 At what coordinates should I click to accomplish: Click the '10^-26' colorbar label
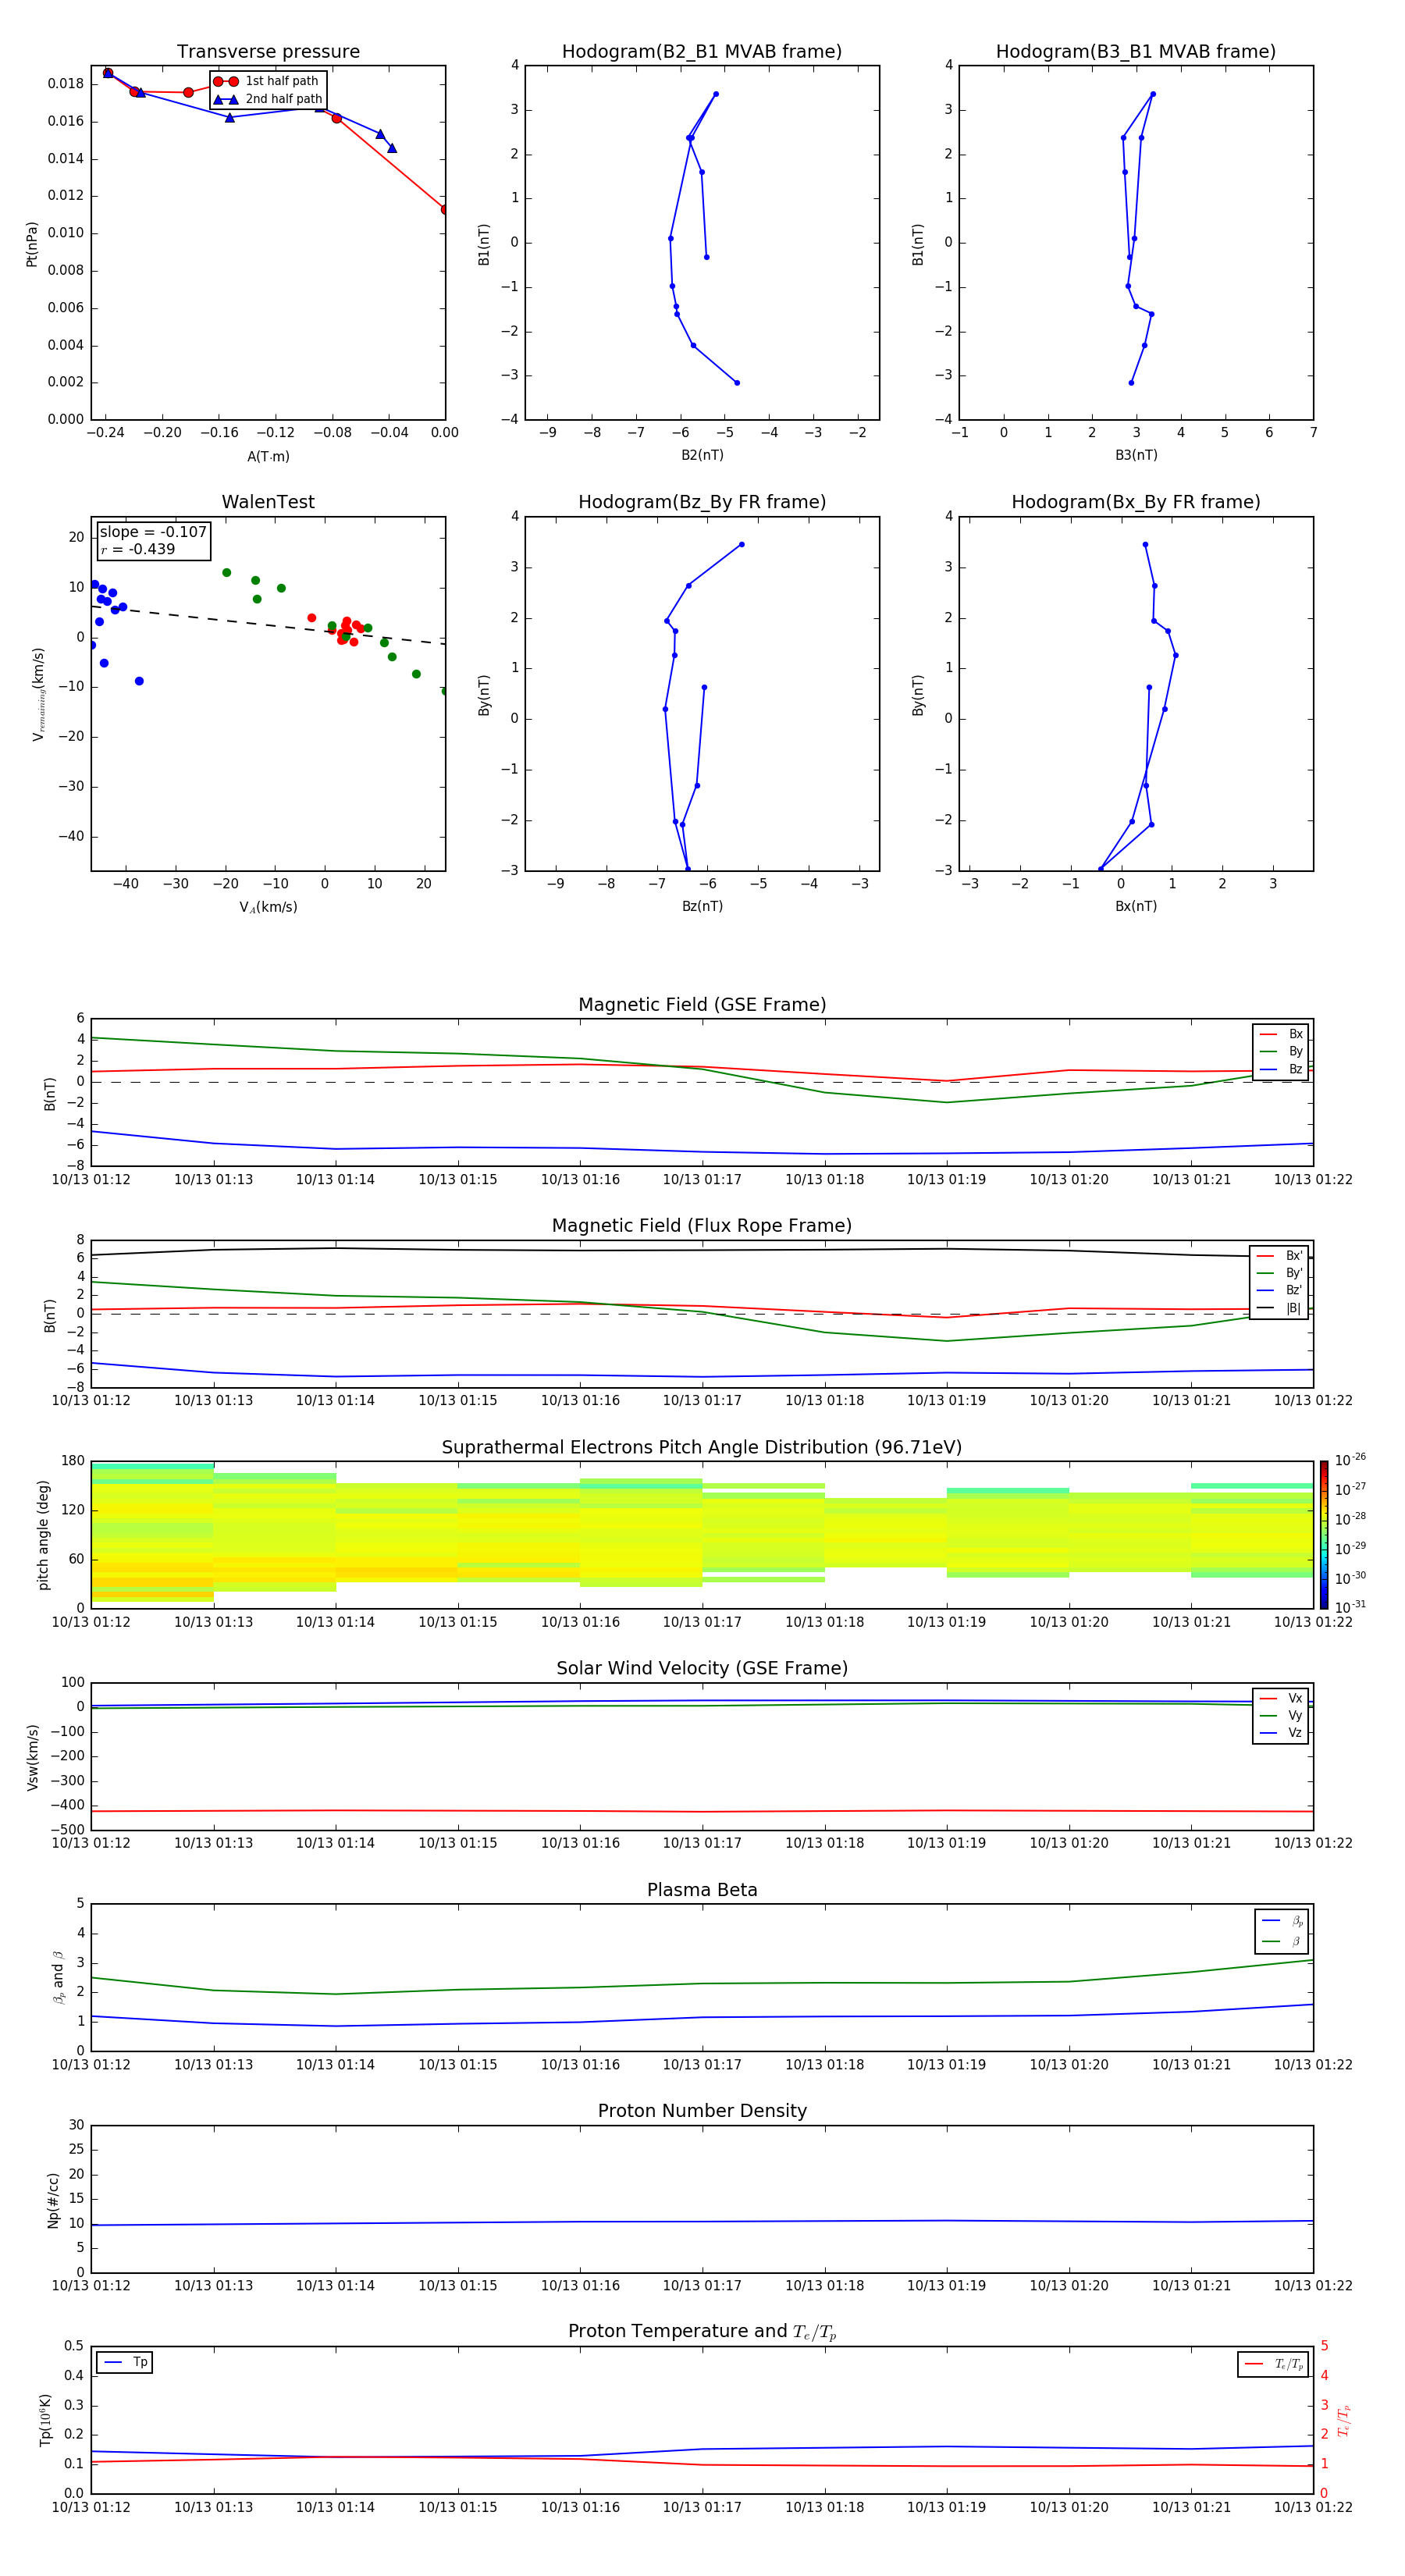[x=1351, y=1460]
